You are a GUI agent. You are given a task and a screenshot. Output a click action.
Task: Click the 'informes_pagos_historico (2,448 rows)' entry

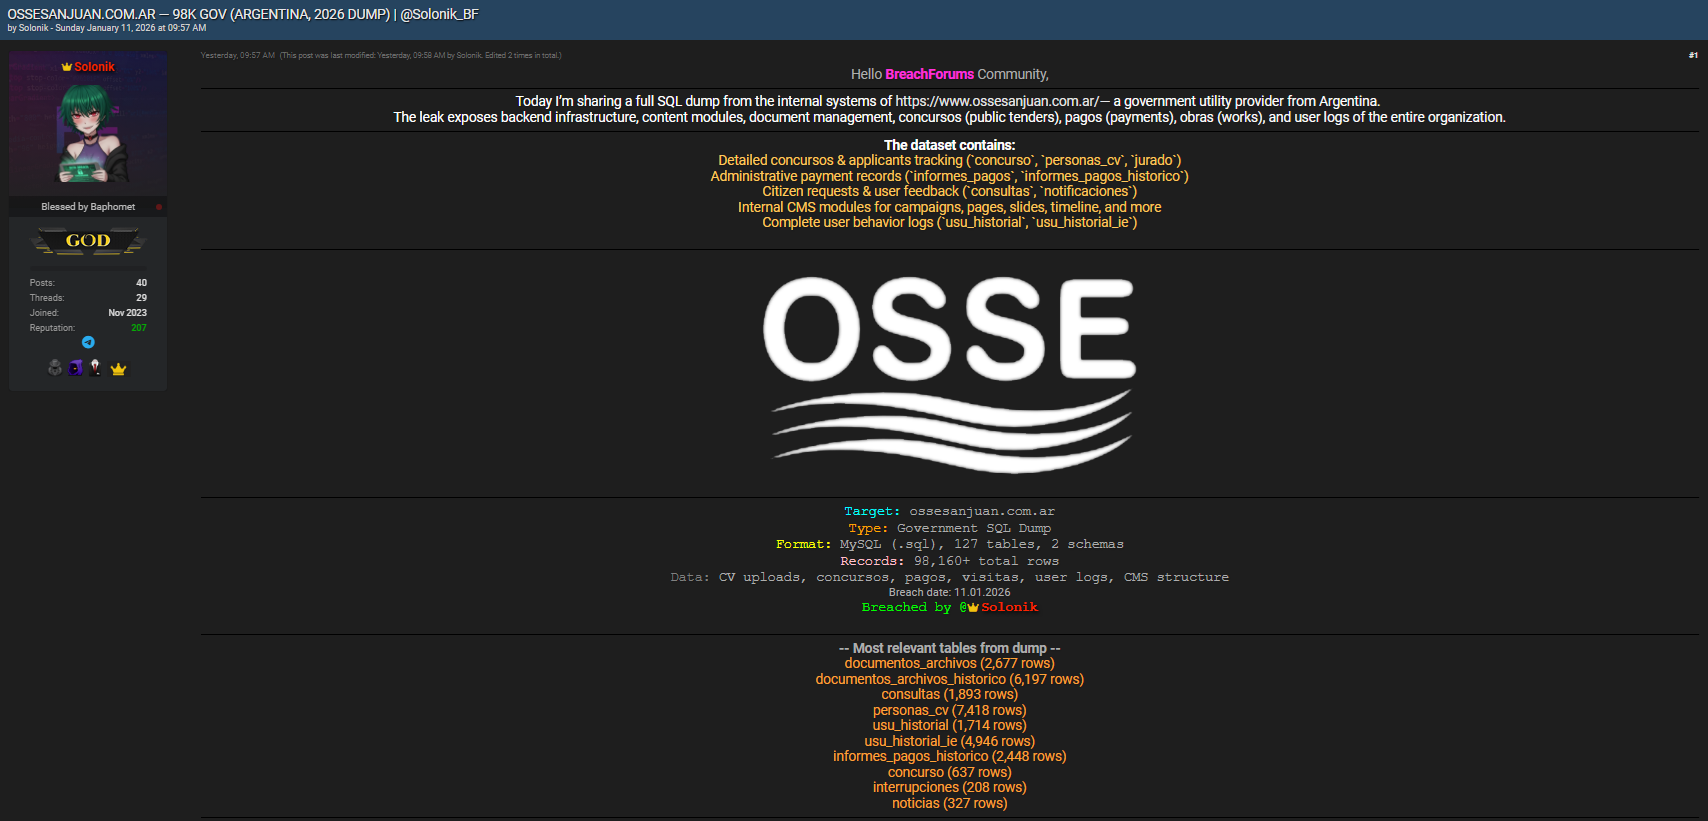point(949,756)
